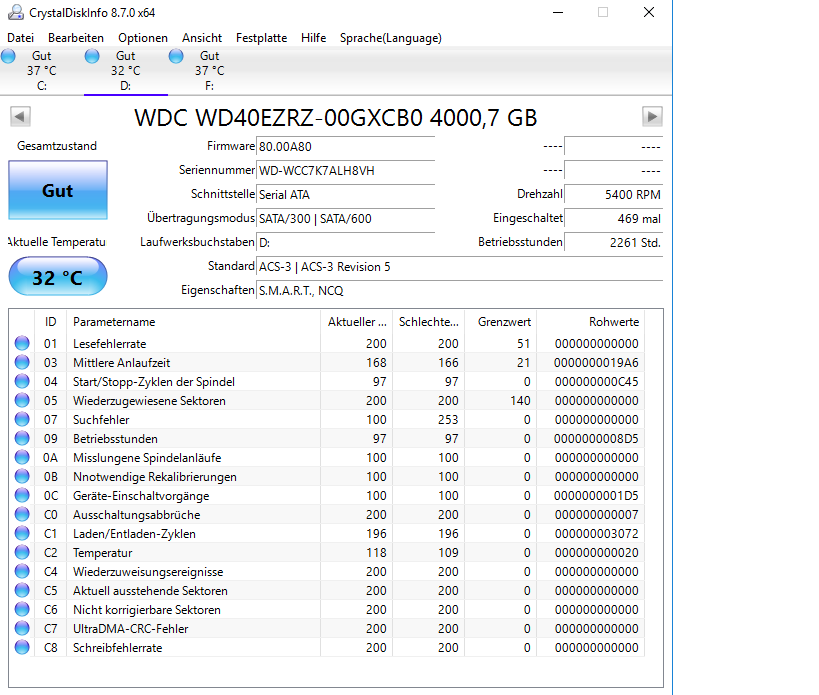Select the UltraDMA-CRC-Fehler parameter name
Viewport: 819px width, 695px height.
coord(131,629)
